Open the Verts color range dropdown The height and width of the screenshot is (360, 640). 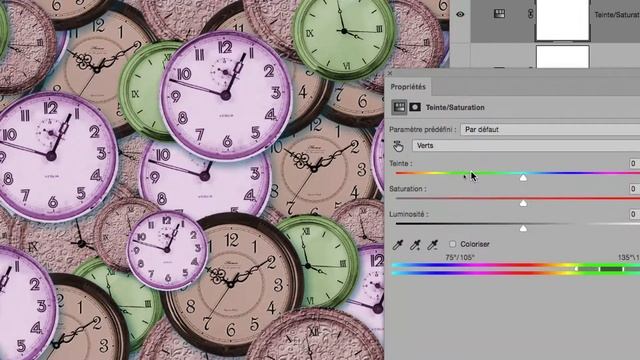(526, 145)
